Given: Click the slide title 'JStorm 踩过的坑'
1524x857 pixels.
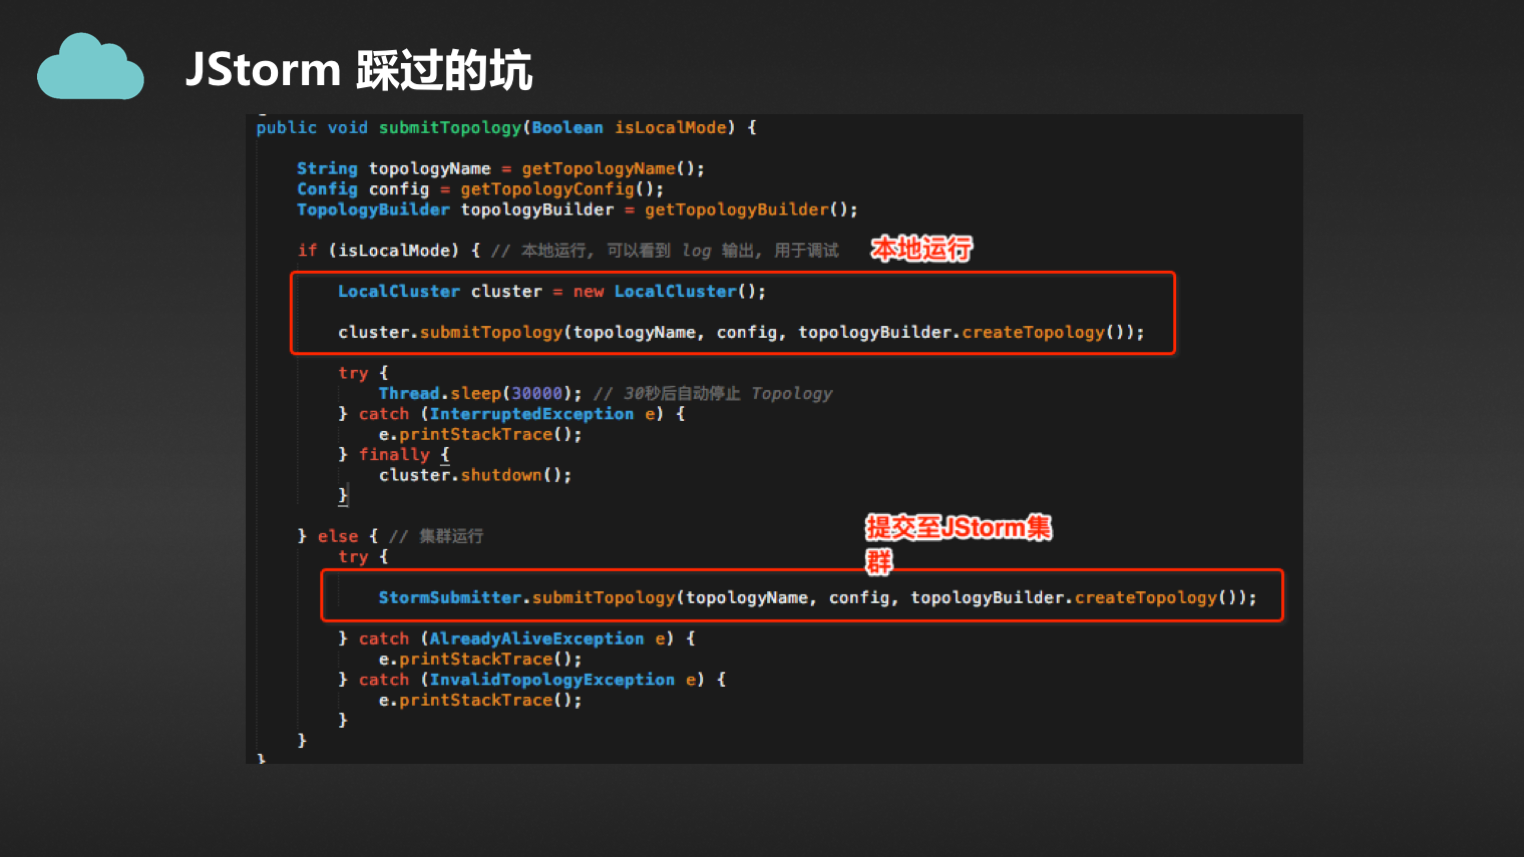Looking at the screenshot, I should [359, 70].
